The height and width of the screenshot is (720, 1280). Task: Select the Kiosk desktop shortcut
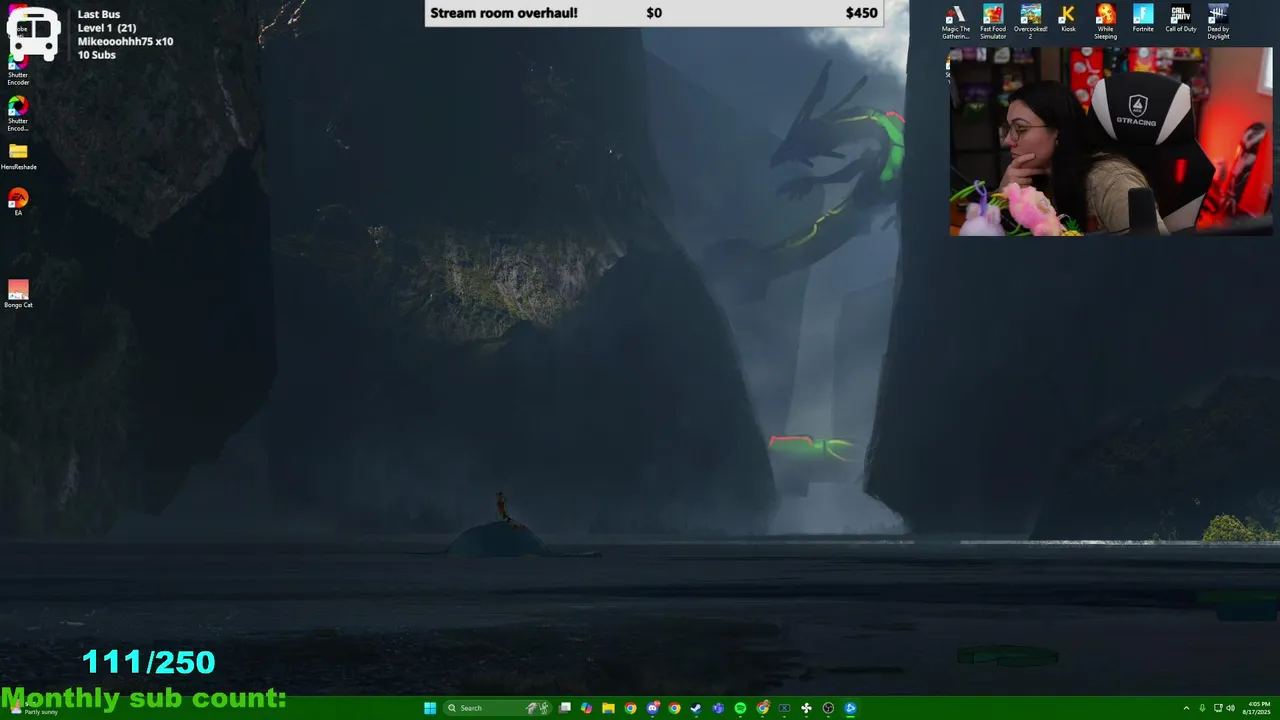[1068, 19]
